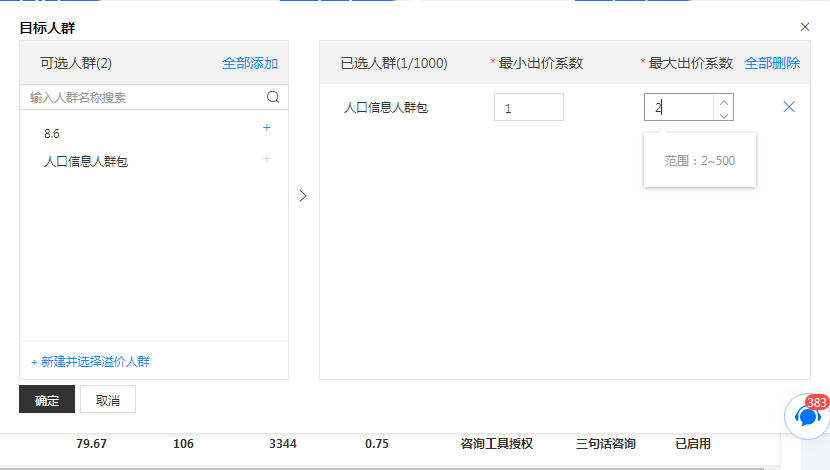Click the search magnifier icon
The height and width of the screenshot is (470, 830).
click(x=273, y=97)
